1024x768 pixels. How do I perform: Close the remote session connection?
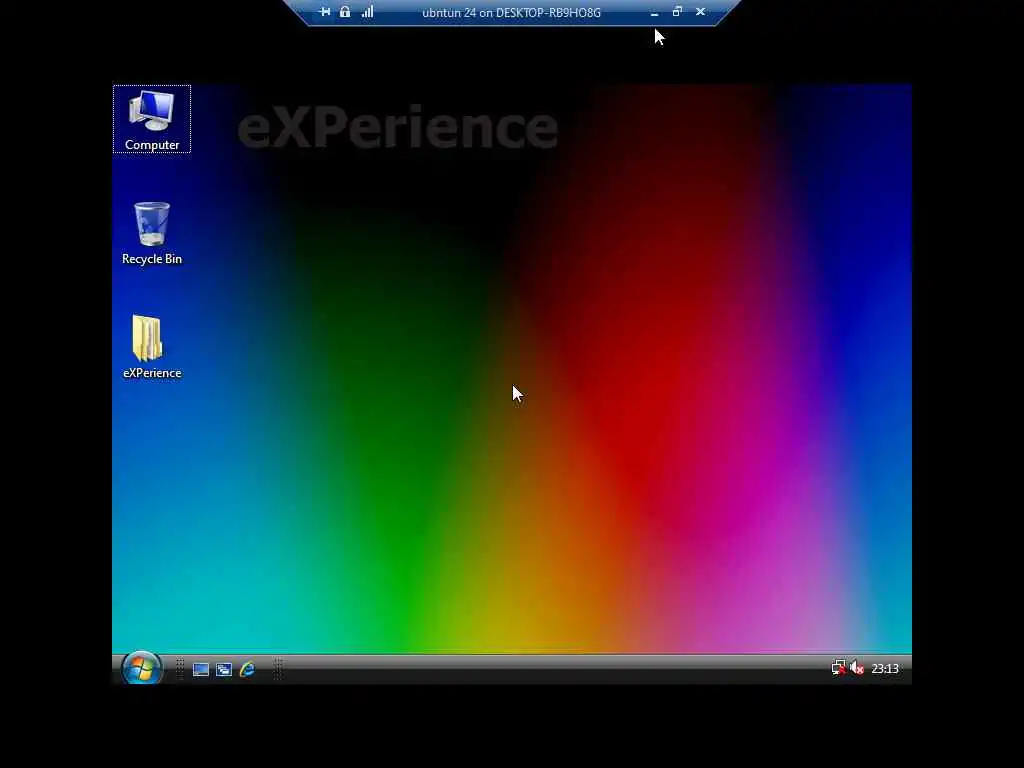point(700,12)
